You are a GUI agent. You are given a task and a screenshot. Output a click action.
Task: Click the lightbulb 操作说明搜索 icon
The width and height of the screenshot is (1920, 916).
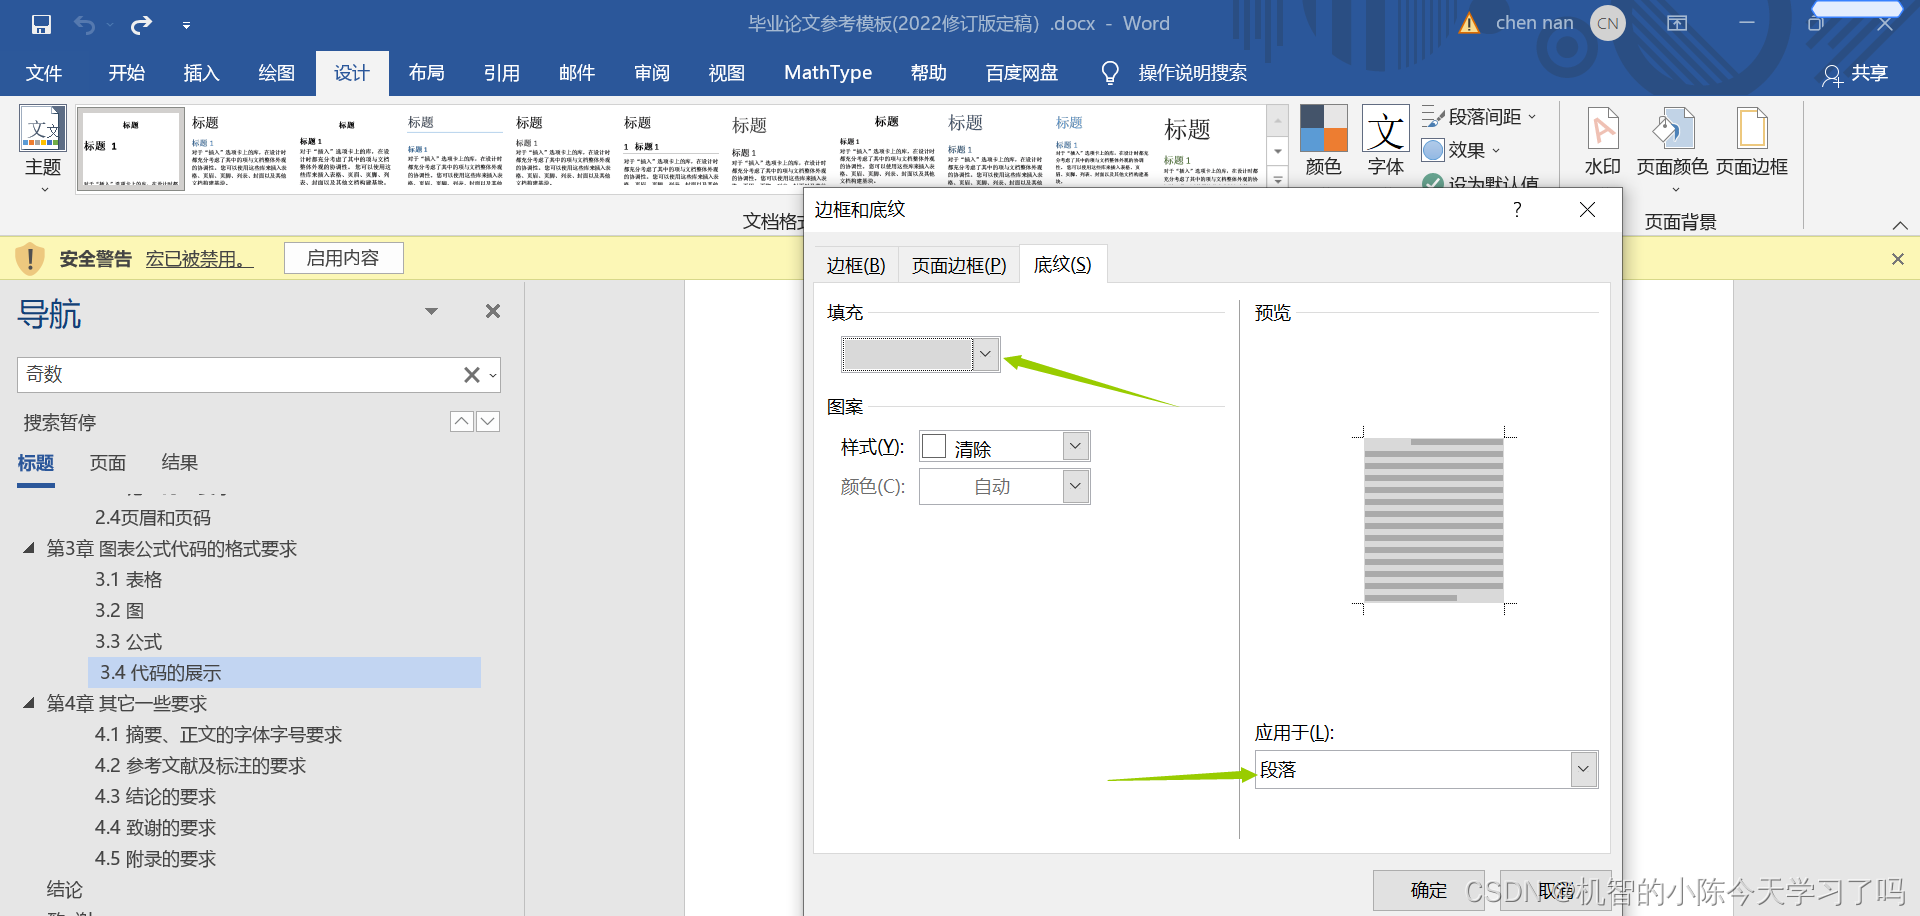pyautogui.click(x=1110, y=73)
